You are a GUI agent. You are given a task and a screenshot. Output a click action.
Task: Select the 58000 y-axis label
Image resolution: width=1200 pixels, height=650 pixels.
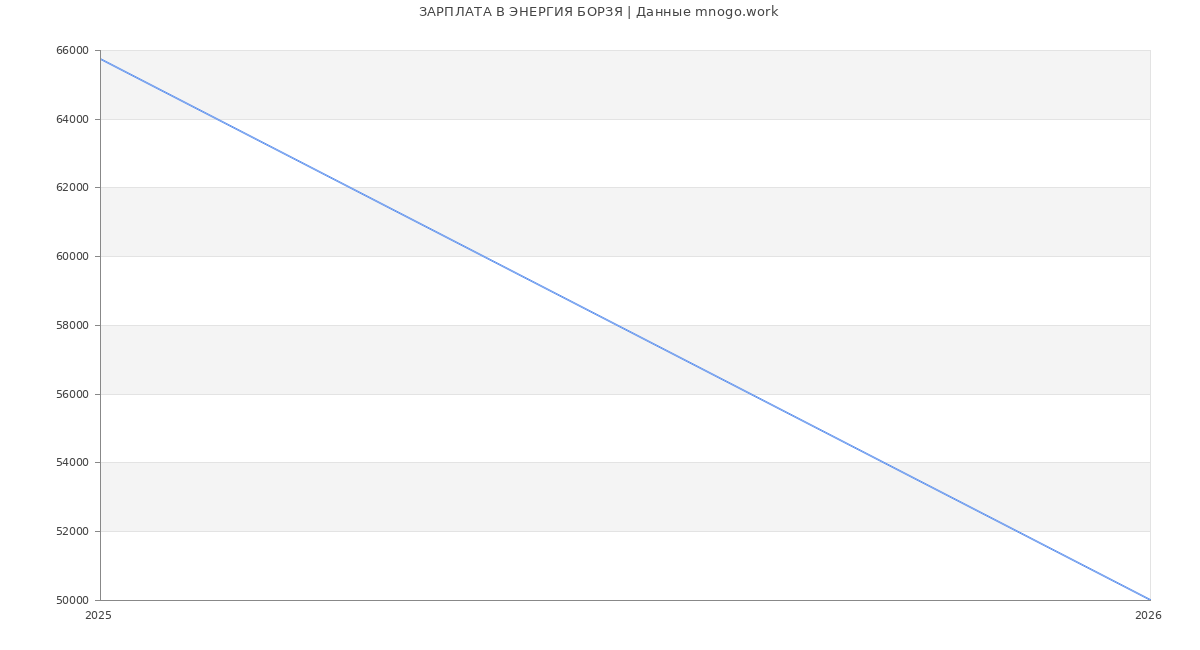[73, 326]
